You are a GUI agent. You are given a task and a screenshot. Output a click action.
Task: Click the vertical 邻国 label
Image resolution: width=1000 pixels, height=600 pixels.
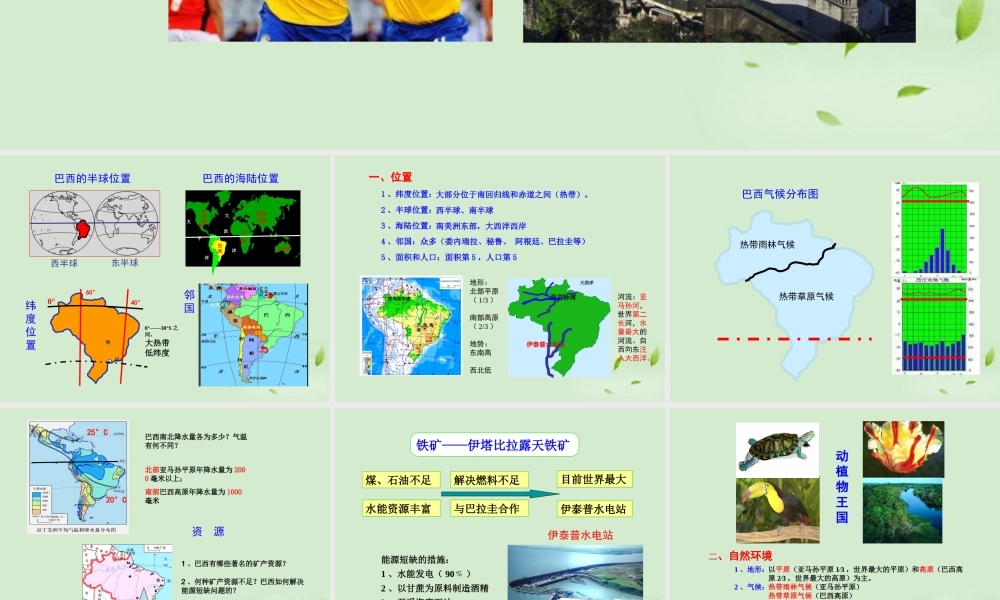point(189,301)
